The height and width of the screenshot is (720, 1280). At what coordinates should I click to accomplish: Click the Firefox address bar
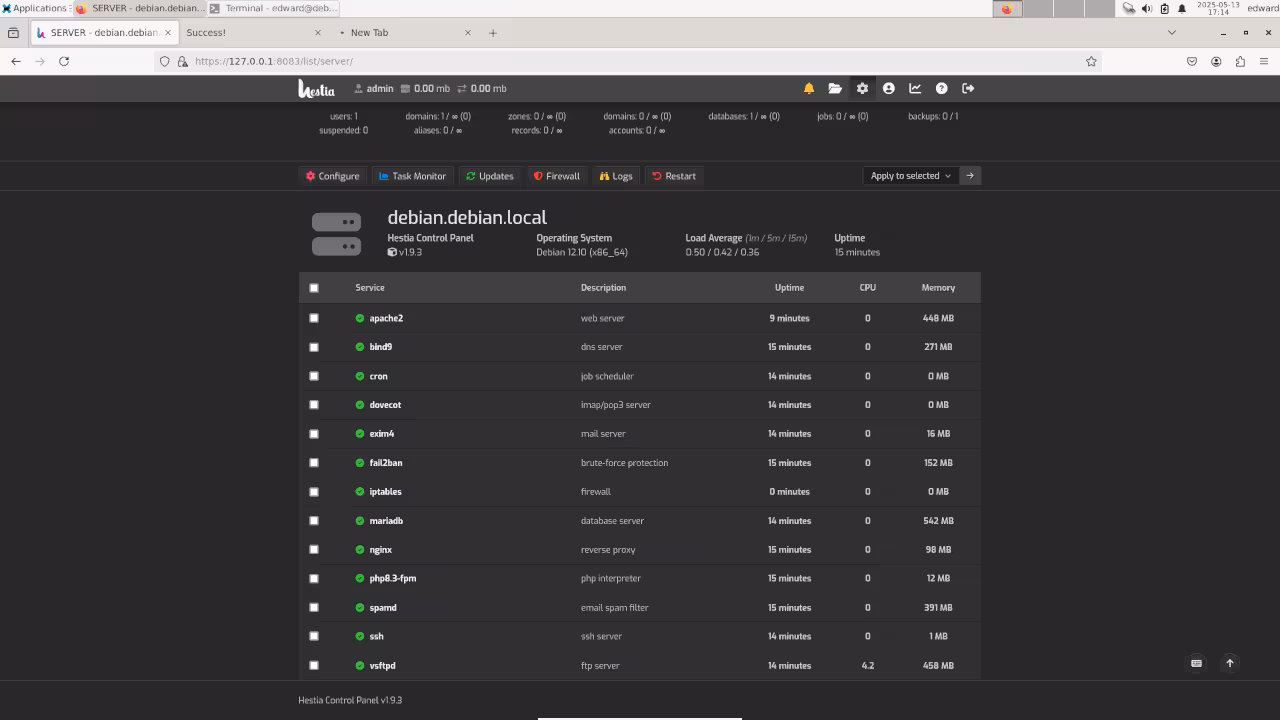click(630, 61)
